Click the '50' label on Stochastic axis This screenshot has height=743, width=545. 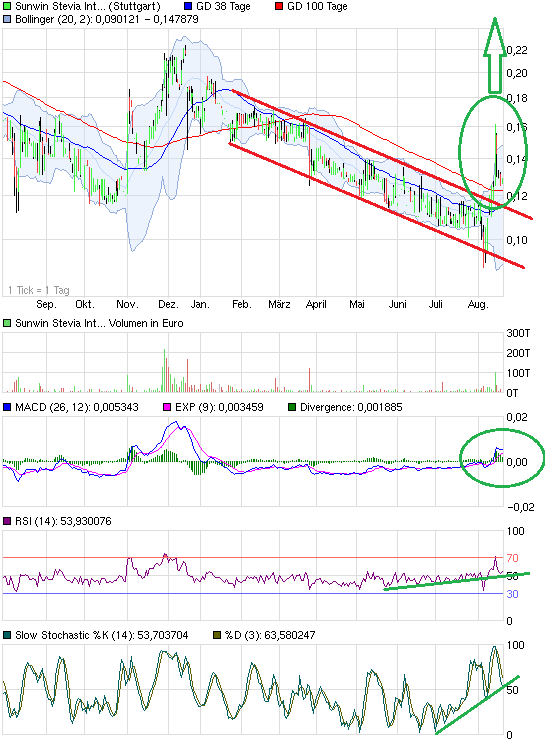coord(512,690)
